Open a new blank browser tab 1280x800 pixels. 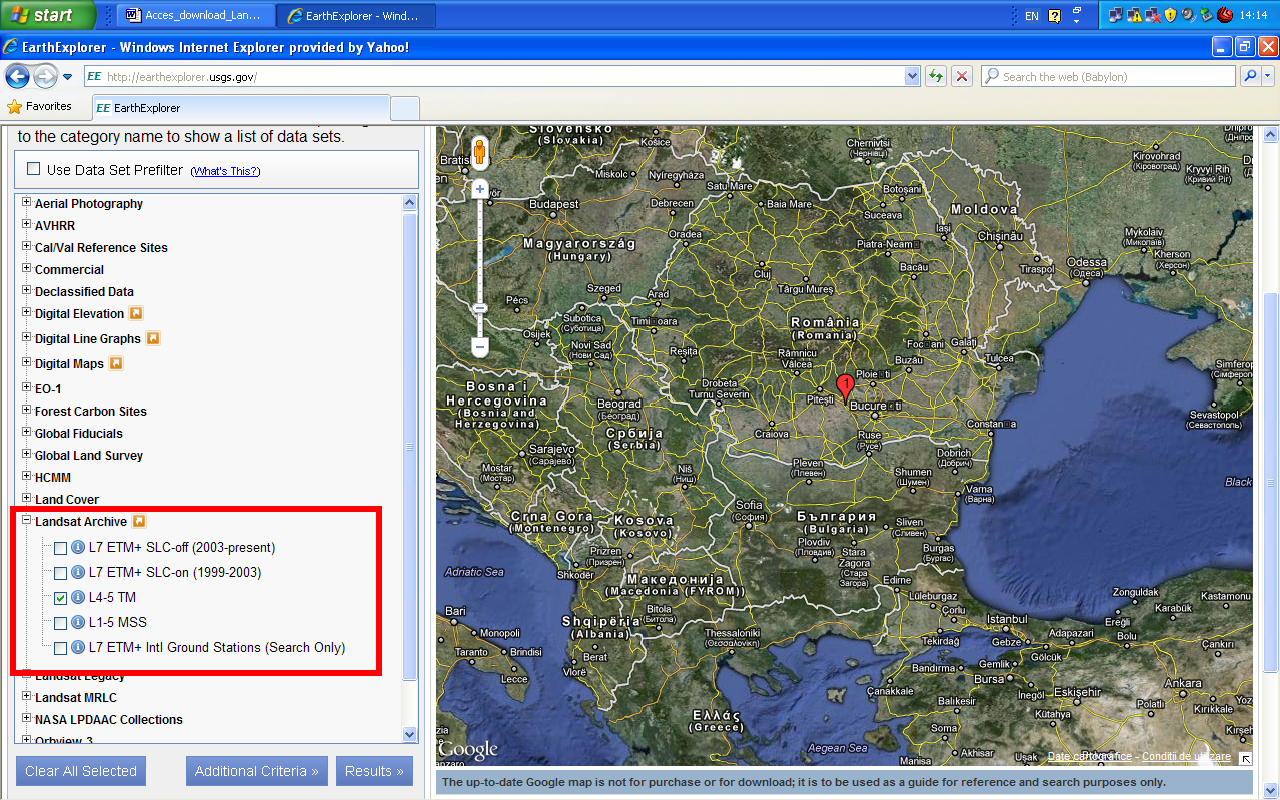(404, 108)
